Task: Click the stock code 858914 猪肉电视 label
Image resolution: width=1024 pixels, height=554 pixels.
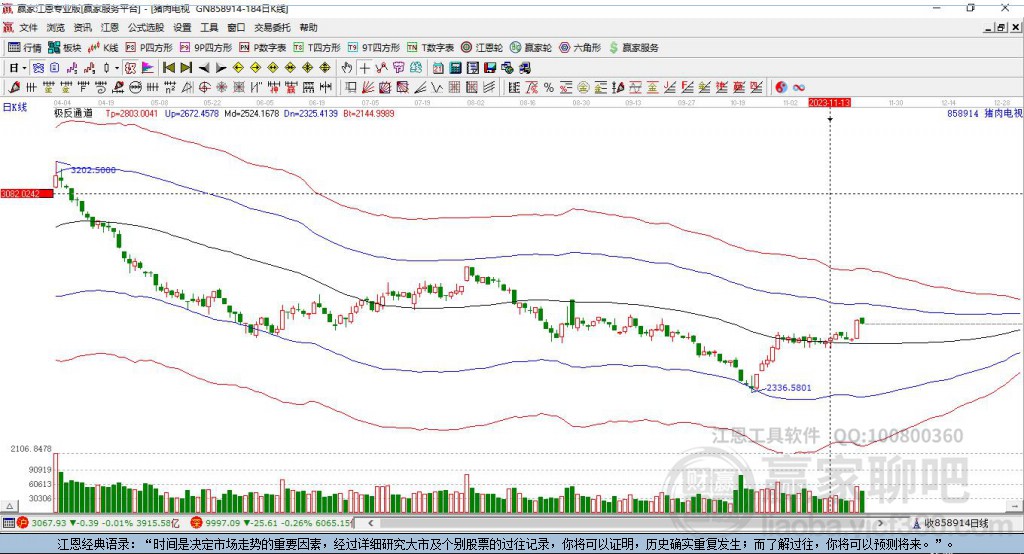Action: 984,113
